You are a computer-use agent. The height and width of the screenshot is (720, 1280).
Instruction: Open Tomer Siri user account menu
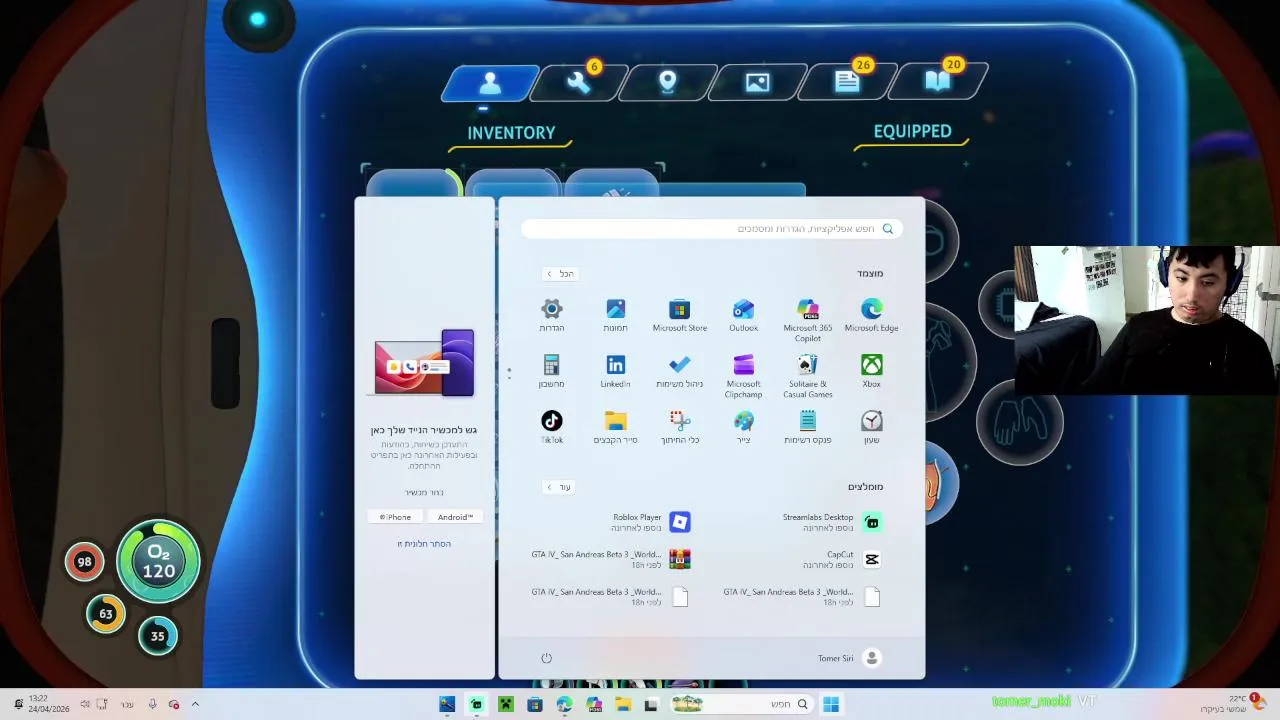click(848, 658)
